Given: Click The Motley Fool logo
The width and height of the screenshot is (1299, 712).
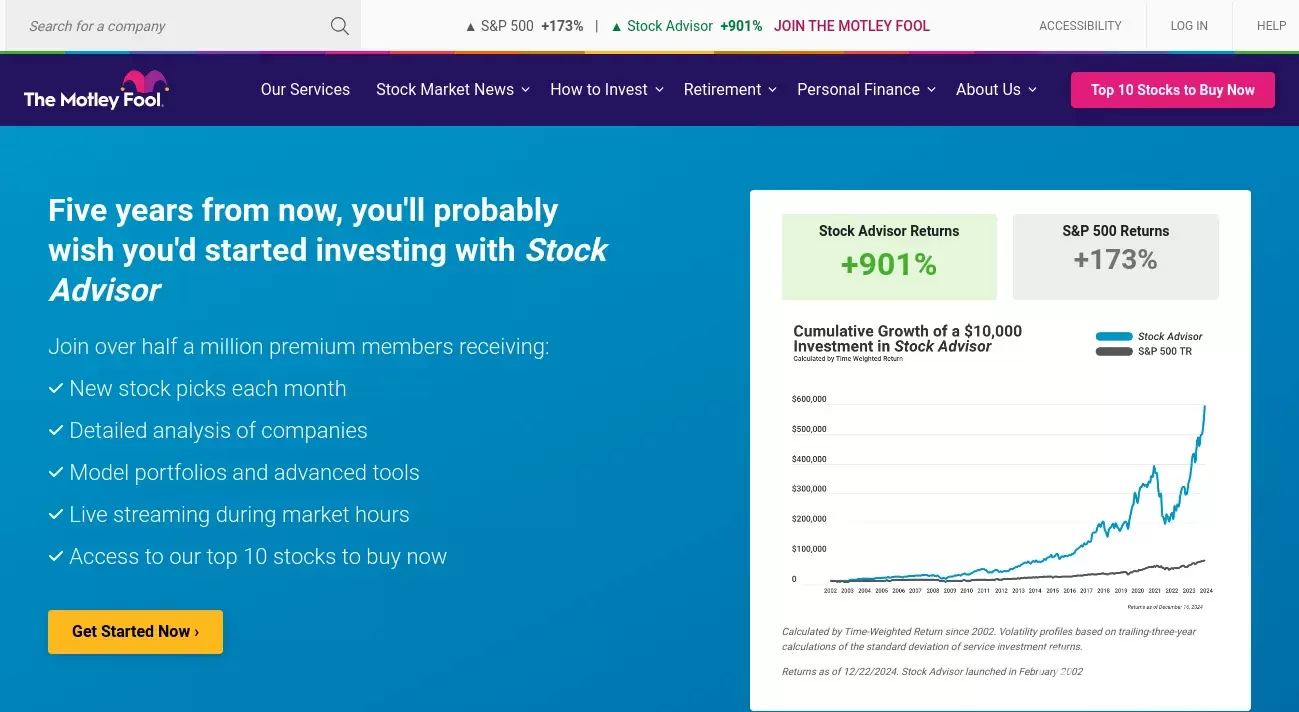Looking at the screenshot, I should 95,90.
